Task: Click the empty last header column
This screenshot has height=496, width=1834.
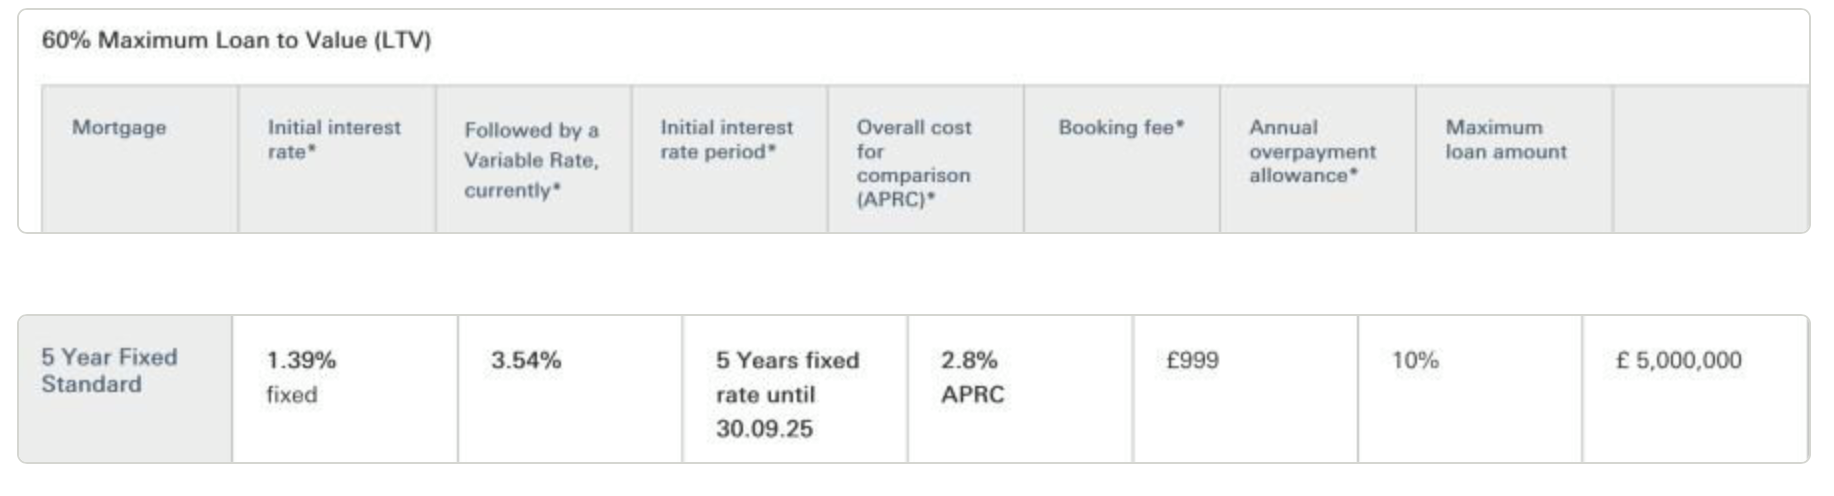Action: coord(1710,159)
